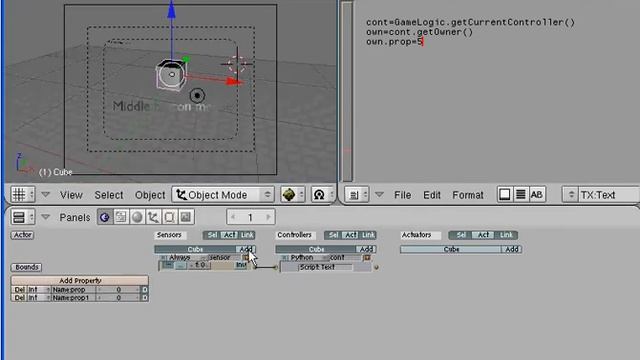Open the viewport draw type selector

(293, 195)
